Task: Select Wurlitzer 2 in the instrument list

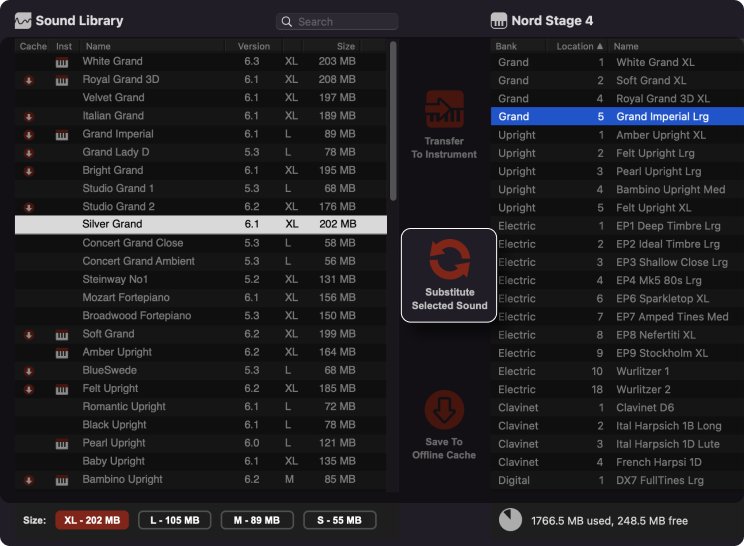Action: point(617,389)
